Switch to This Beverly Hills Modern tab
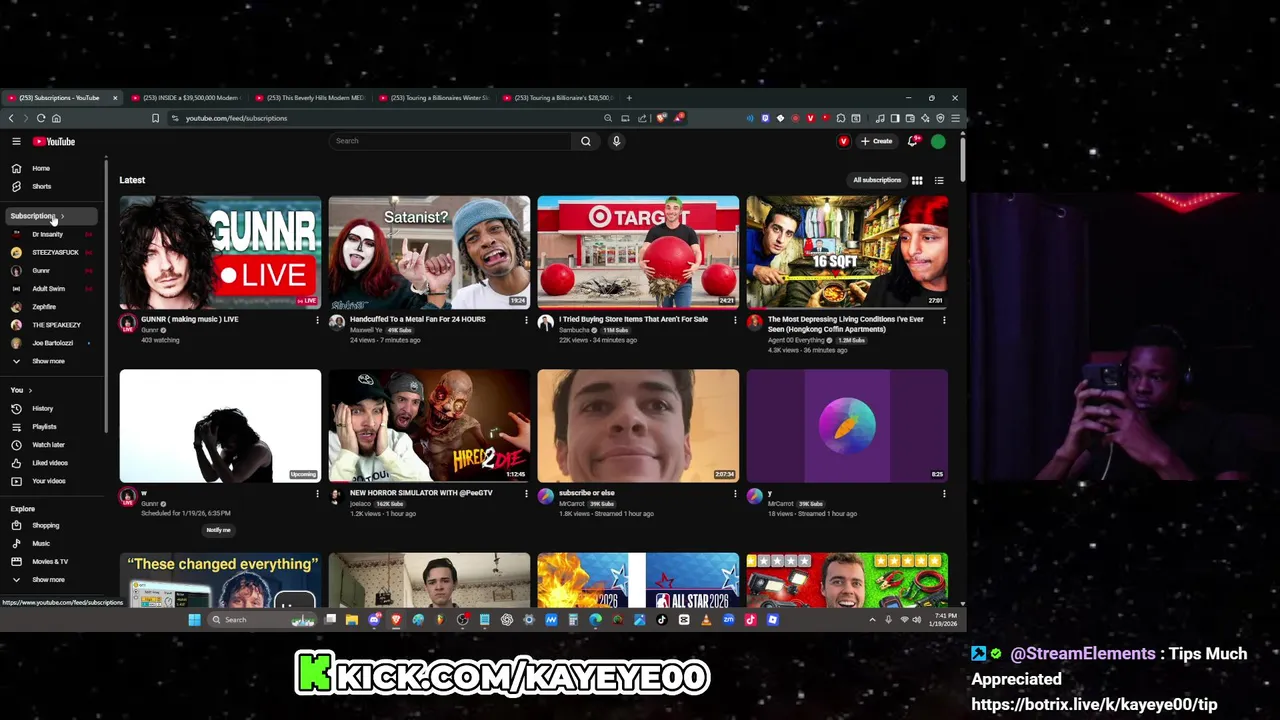This screenshot has width=1280, height=720. pyautogui.click(x=310, y=98)
